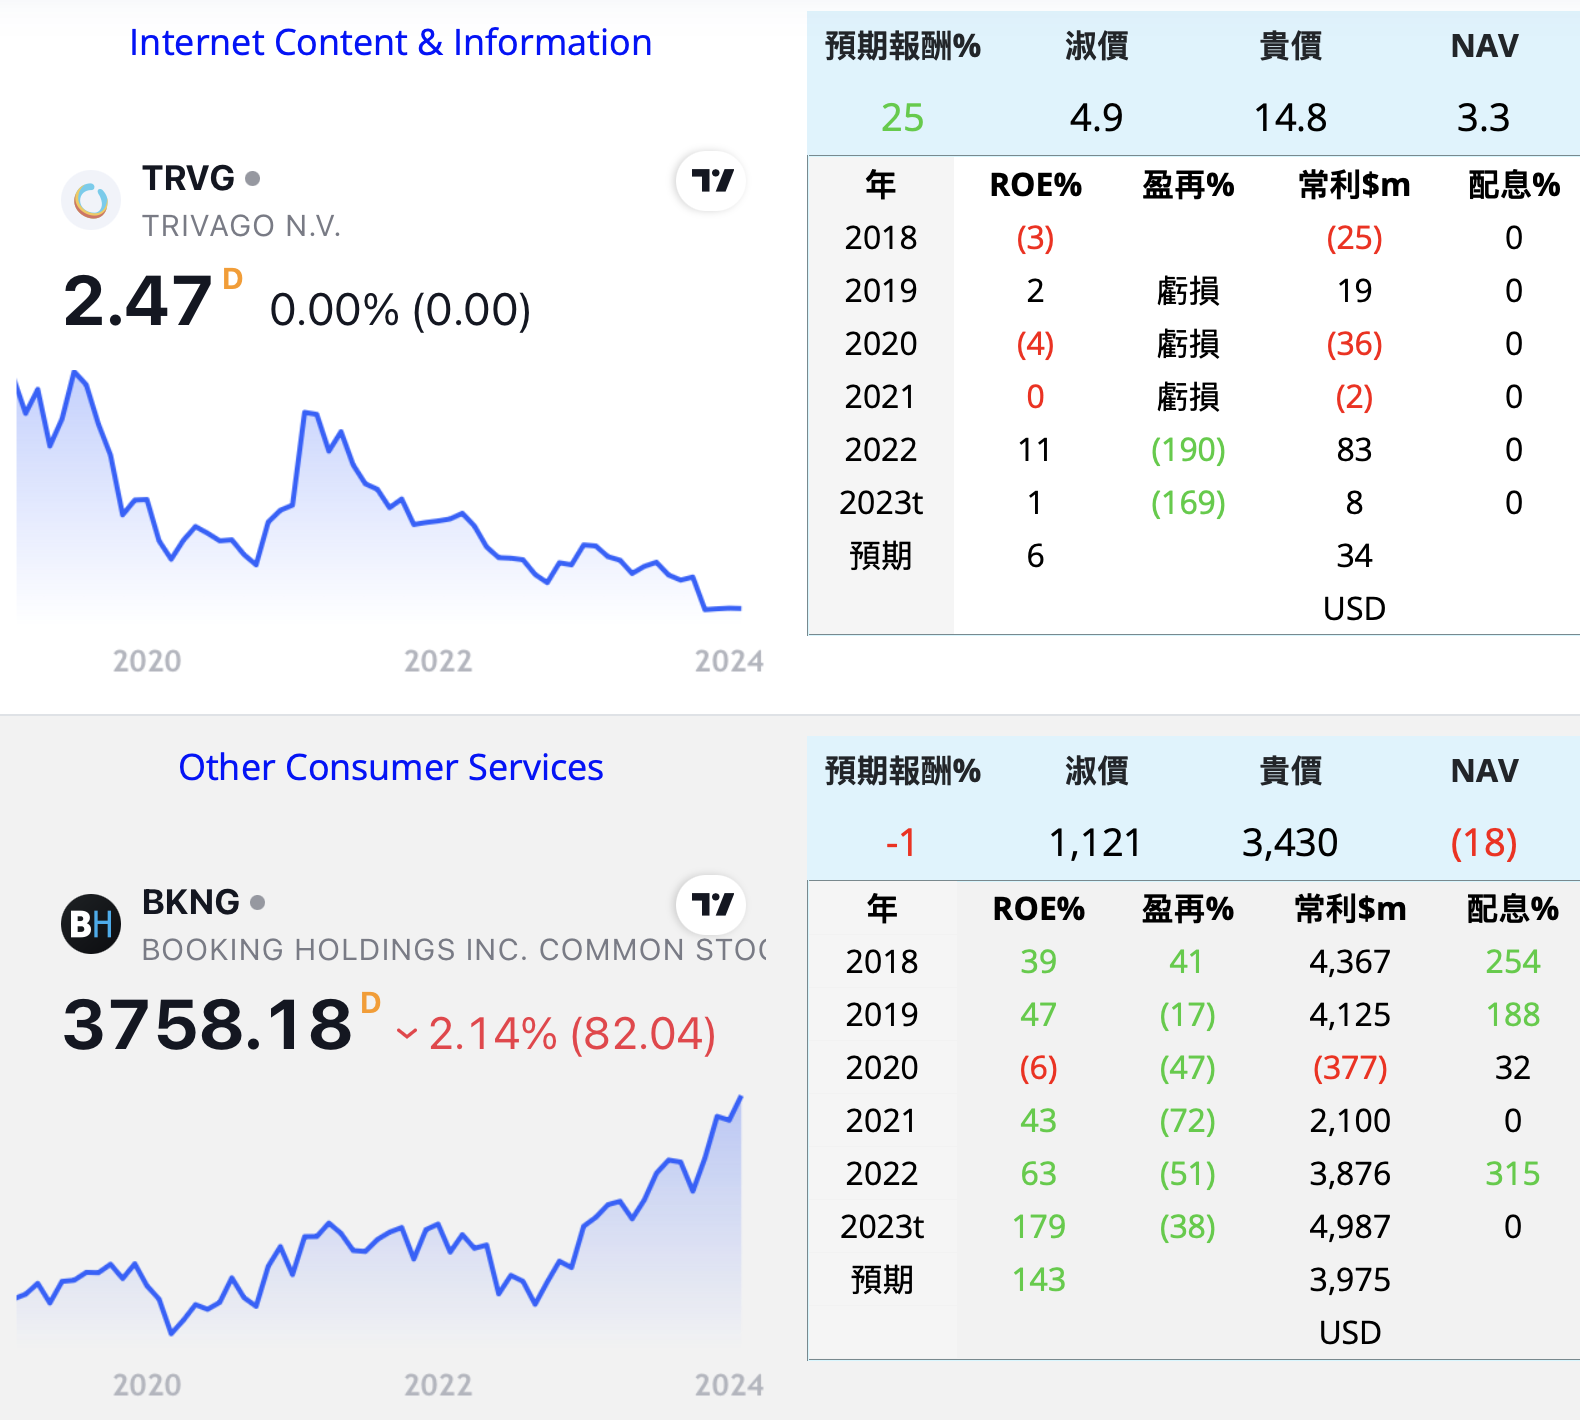Click the BKNG 2022 dividend value 315

coord(1513,1174)
